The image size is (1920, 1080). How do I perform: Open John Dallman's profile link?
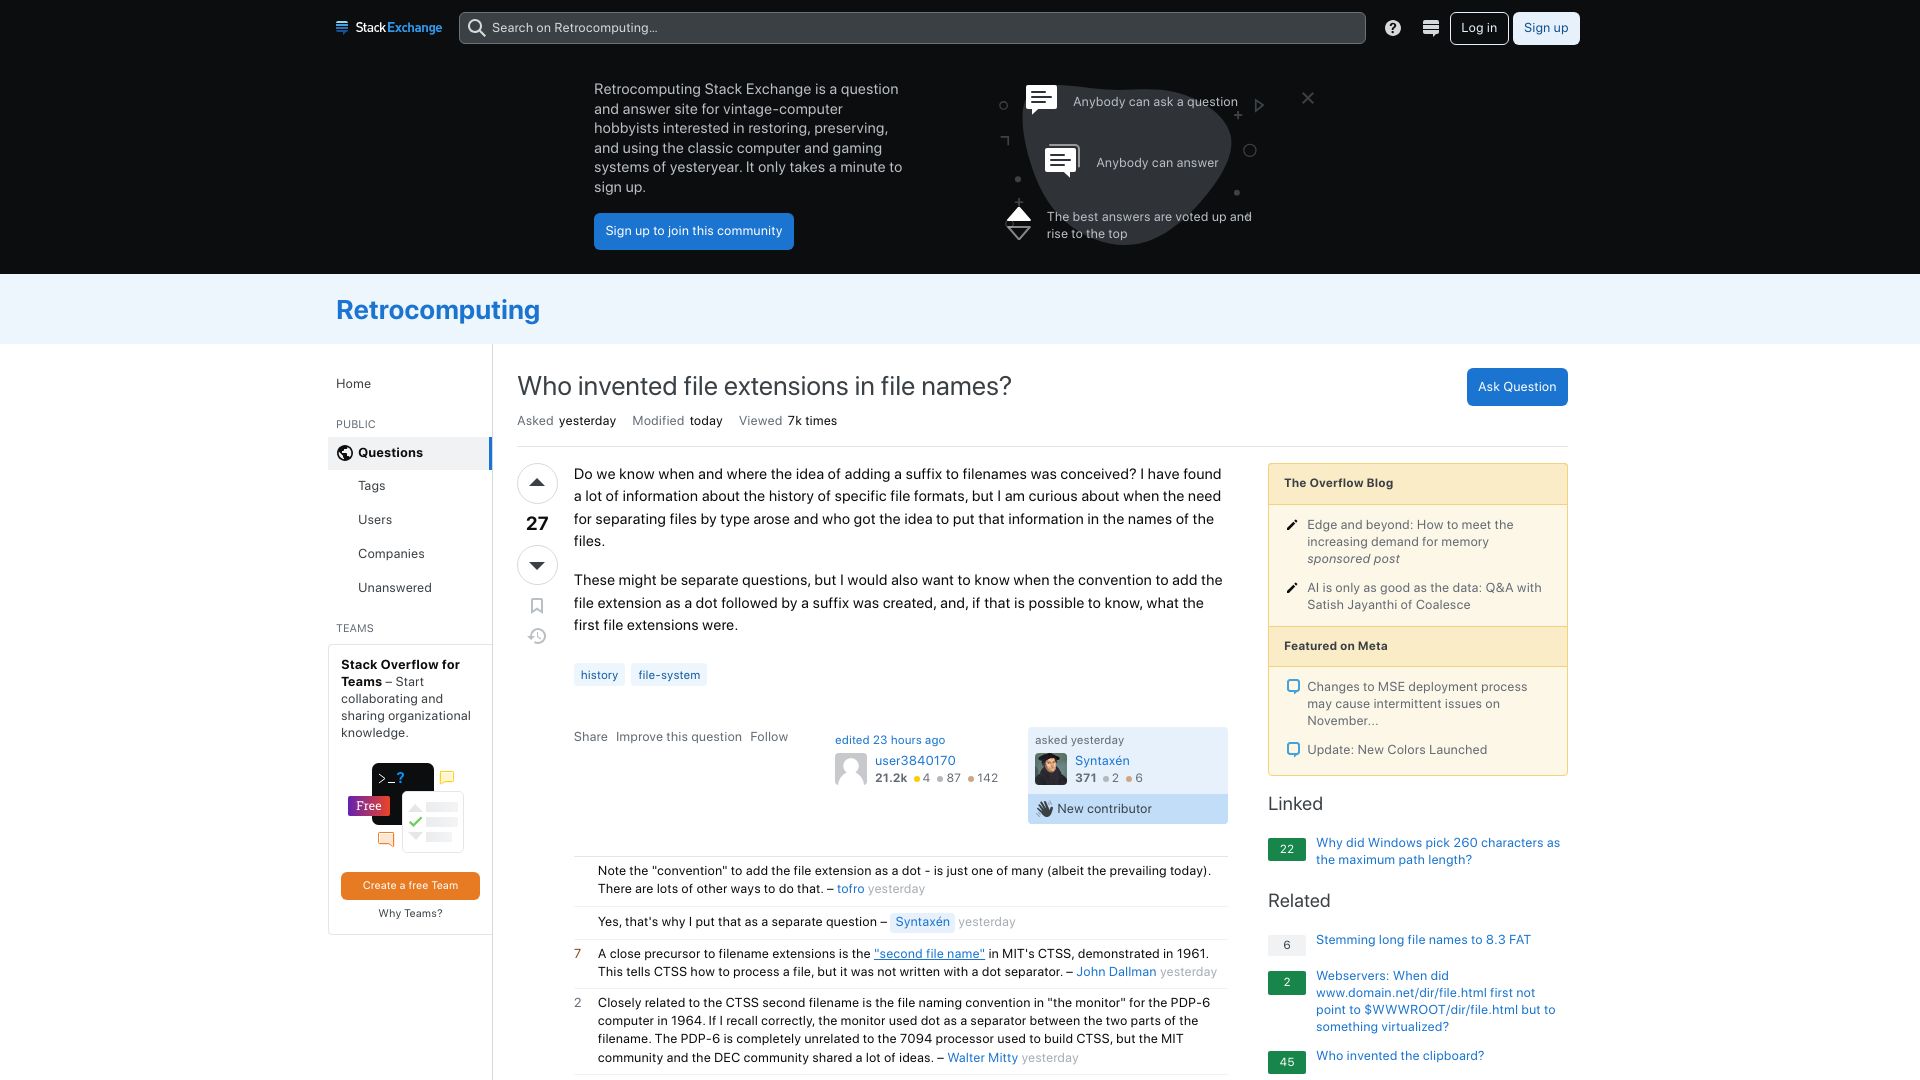[x=1116, y=972]
